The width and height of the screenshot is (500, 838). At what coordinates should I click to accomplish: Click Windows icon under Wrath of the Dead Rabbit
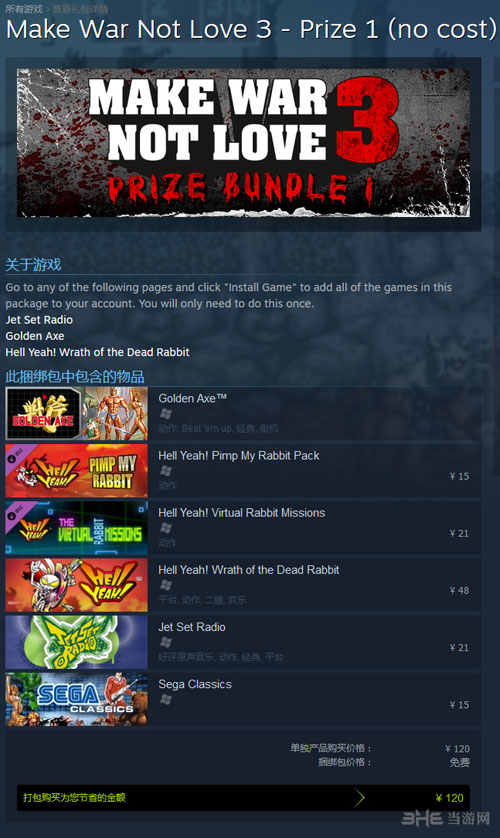[x=166, y=585]
